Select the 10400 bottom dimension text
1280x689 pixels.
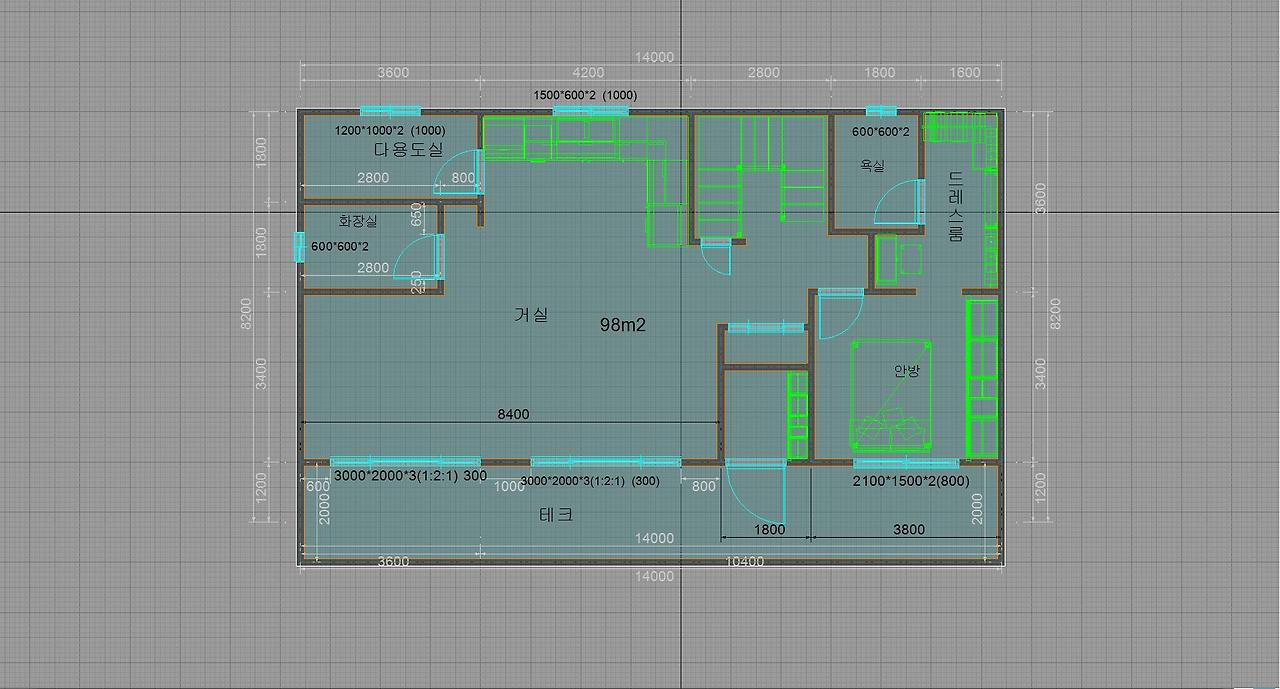click(744, 561)
